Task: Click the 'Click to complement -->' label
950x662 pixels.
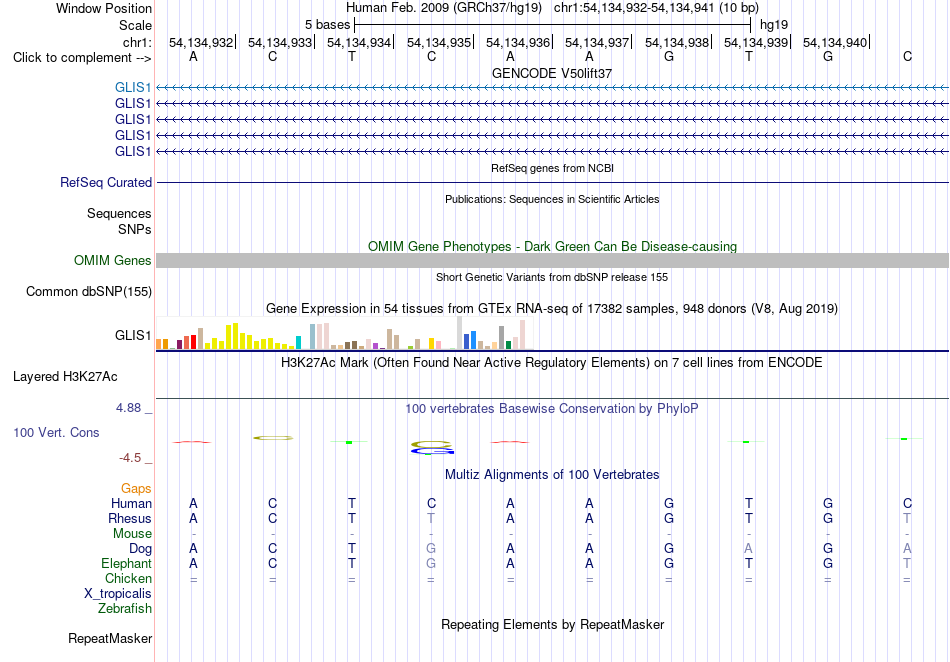Action: pos(82,58)
